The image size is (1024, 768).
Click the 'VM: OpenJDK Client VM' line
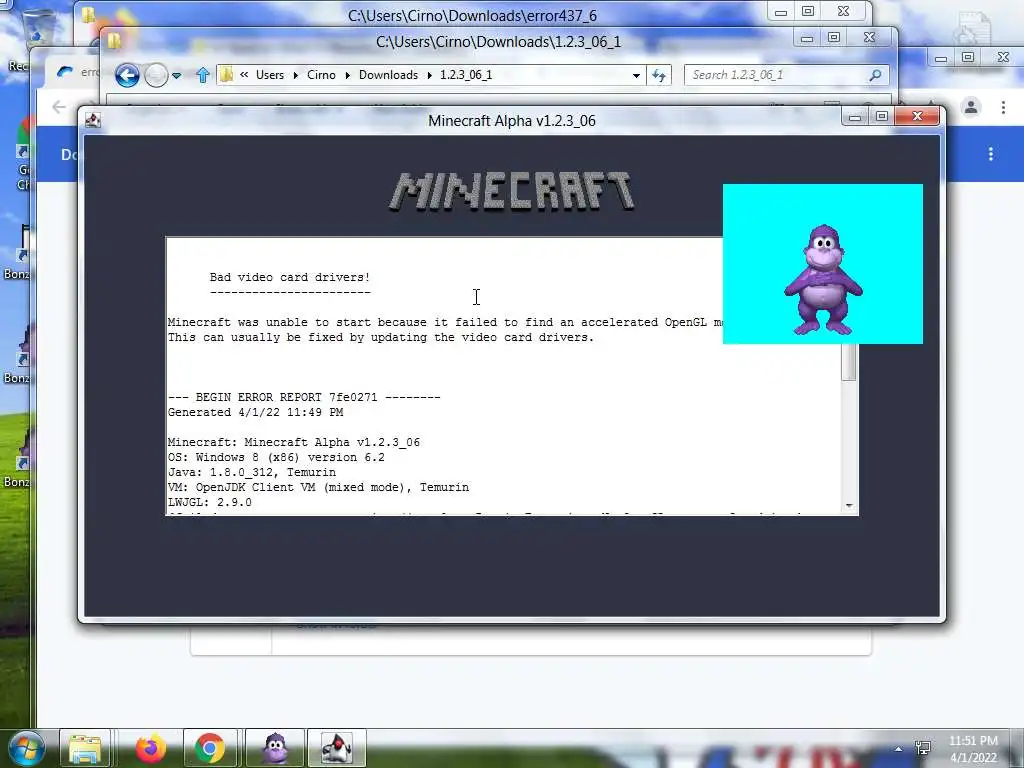click(x=319, y=487)
